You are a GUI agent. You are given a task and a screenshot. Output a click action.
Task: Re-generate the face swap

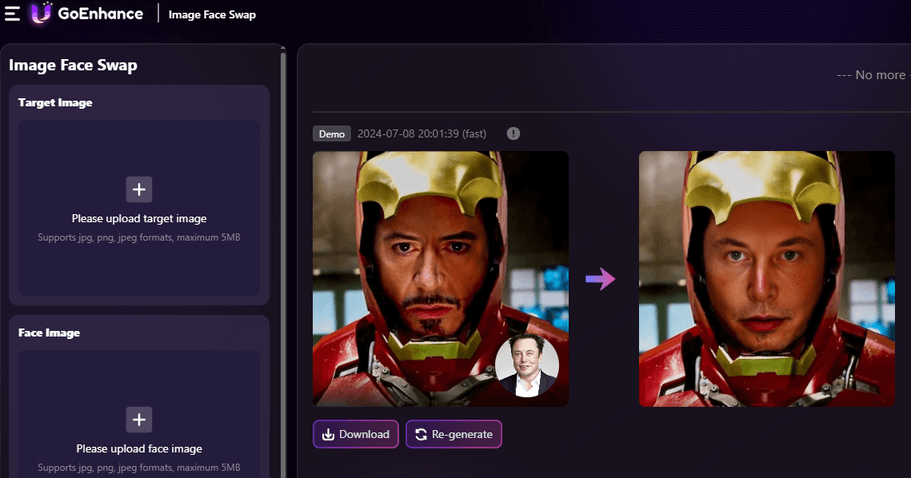(454, 434)
